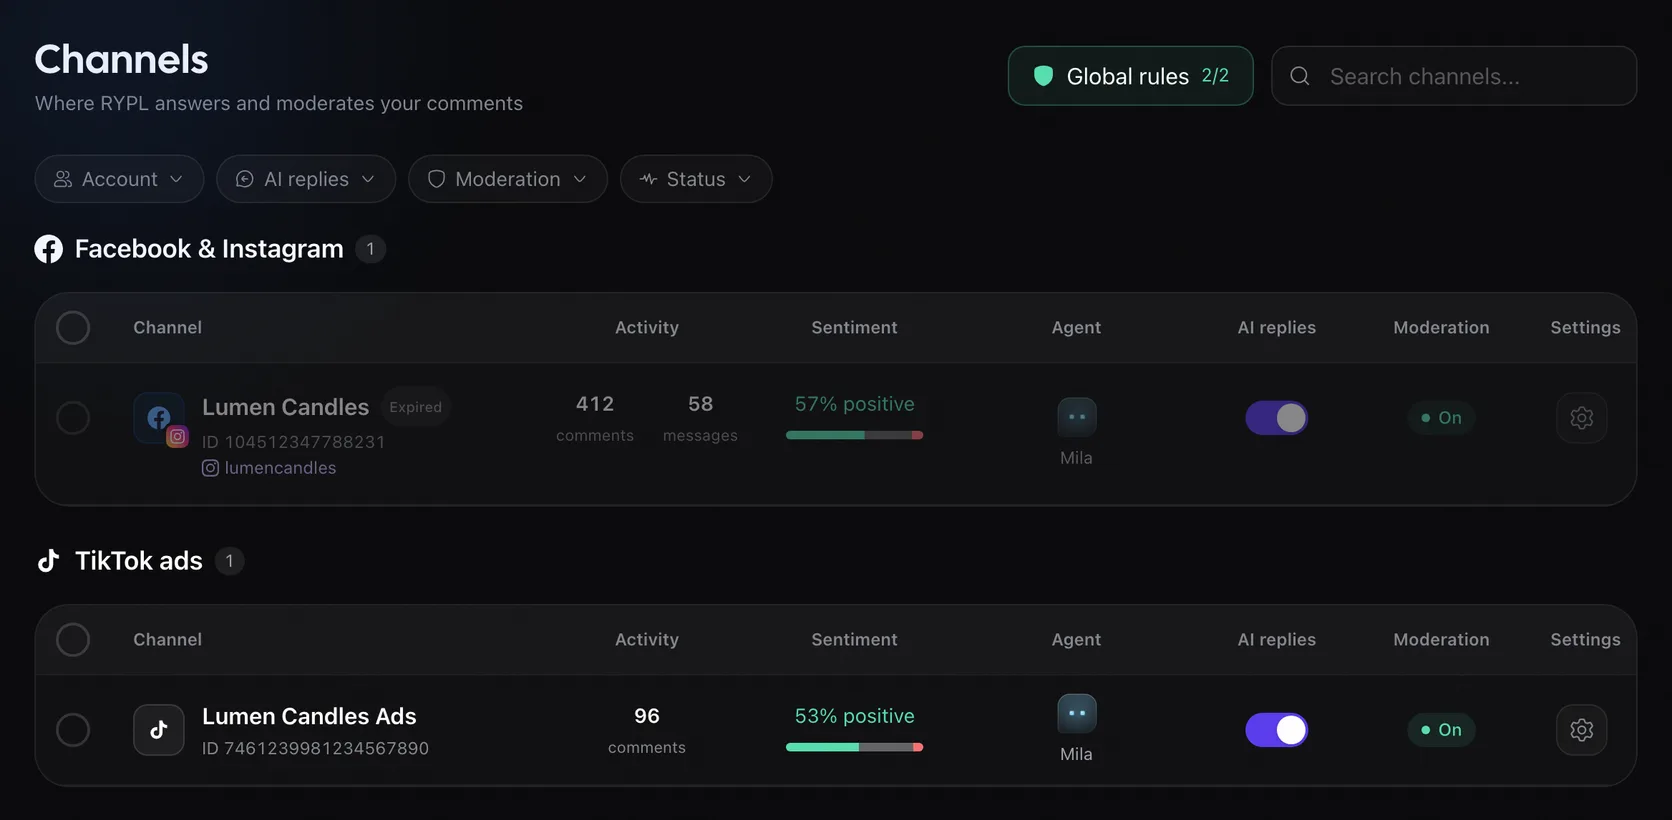
Task: Select all TikTok ads channels checkbox
Action: click(73, 640)
